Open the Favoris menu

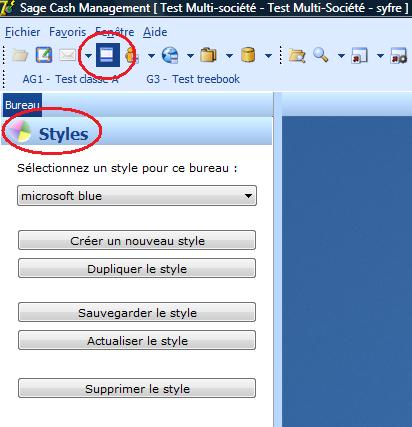pos(67,32)
